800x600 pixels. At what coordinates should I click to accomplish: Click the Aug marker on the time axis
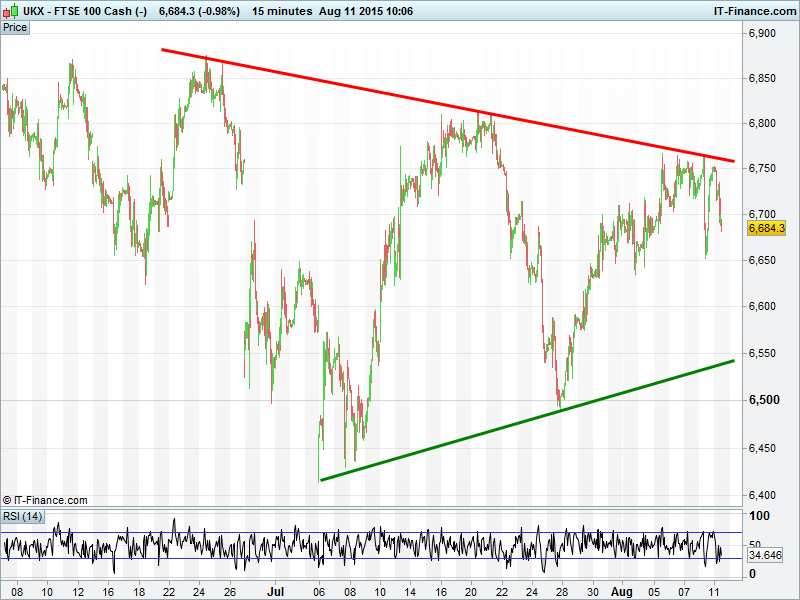tap(622, 592)
